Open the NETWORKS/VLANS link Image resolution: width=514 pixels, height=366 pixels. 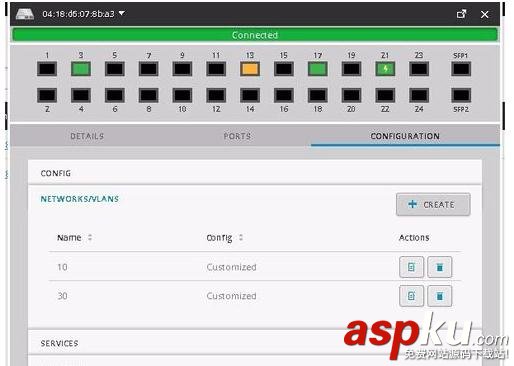(80, 199)
